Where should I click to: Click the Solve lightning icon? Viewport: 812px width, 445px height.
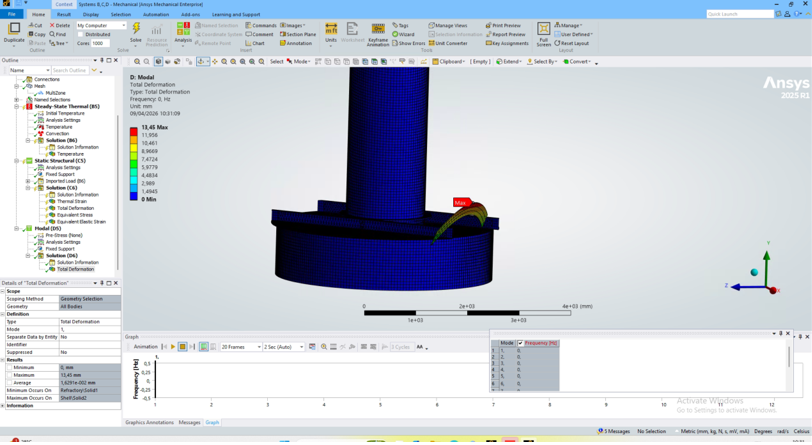[136, 29]
